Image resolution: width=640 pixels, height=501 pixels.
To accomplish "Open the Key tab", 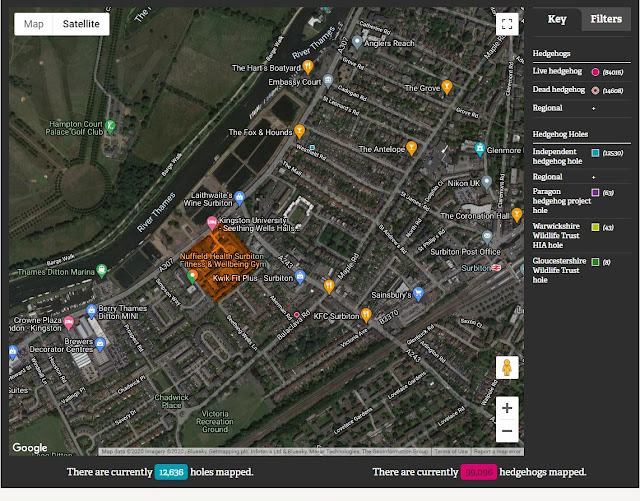I will [x=557, y=19].
